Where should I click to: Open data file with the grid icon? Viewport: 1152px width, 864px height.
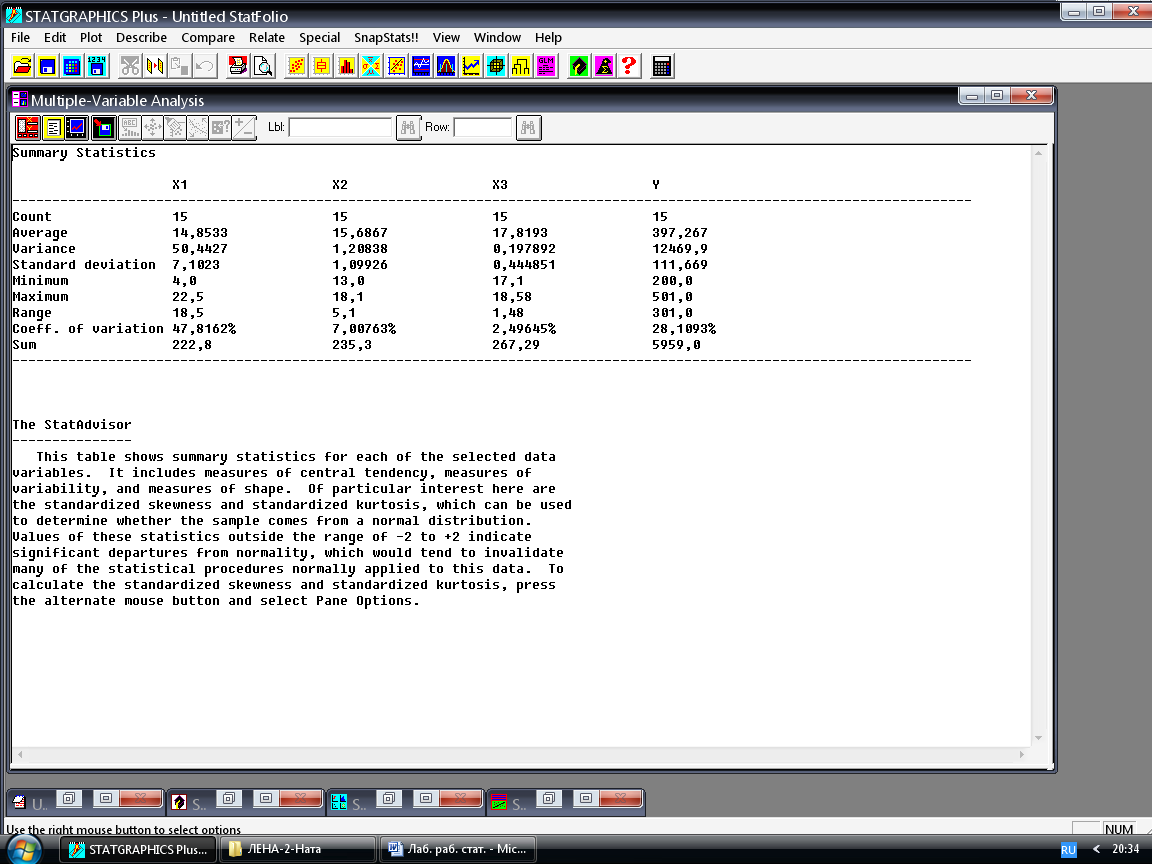(72, 66)
